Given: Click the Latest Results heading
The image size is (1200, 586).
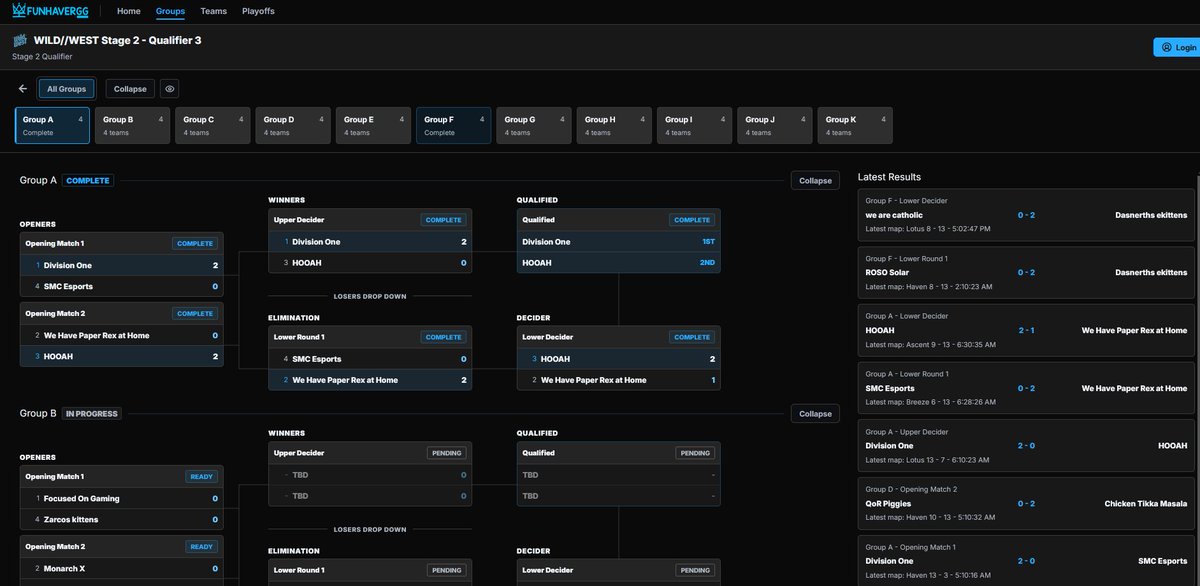Looking at the screenshot, I should [x=889, y=177].
